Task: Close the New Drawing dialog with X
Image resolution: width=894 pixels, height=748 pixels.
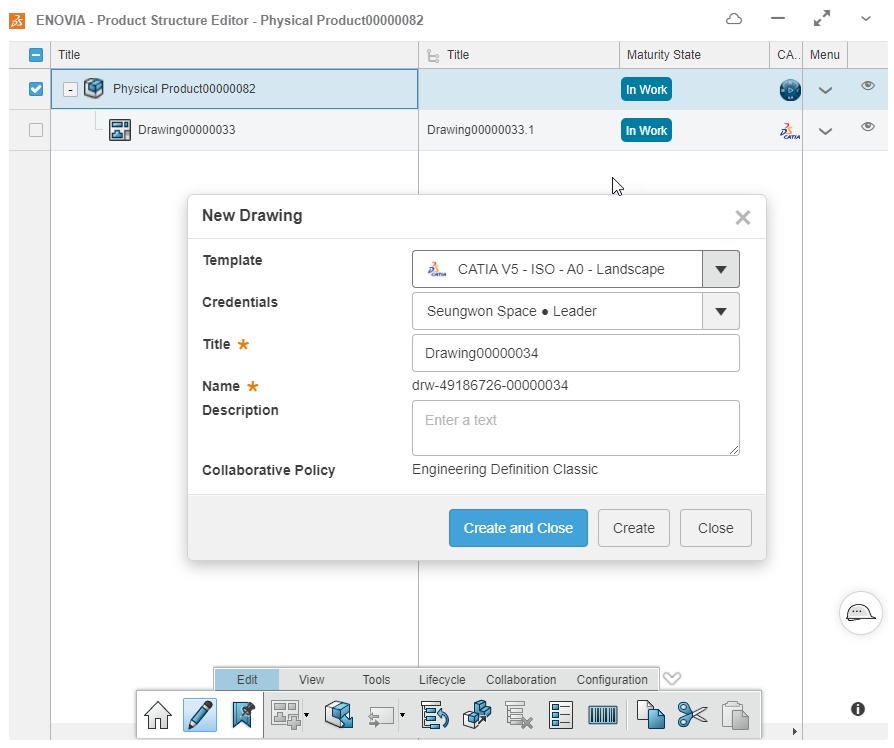Action: point(742,217)
